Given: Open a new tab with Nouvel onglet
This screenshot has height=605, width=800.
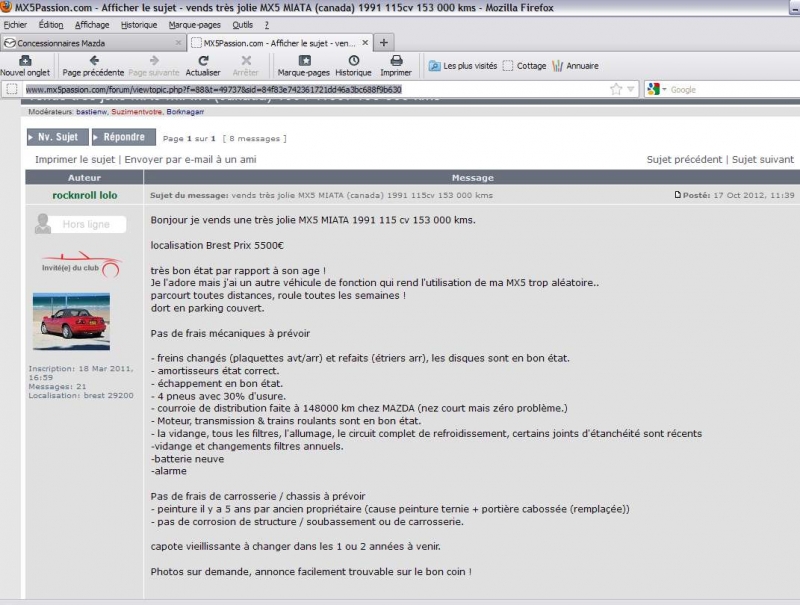Looking at the screenshot, I should tap(24, 66).
